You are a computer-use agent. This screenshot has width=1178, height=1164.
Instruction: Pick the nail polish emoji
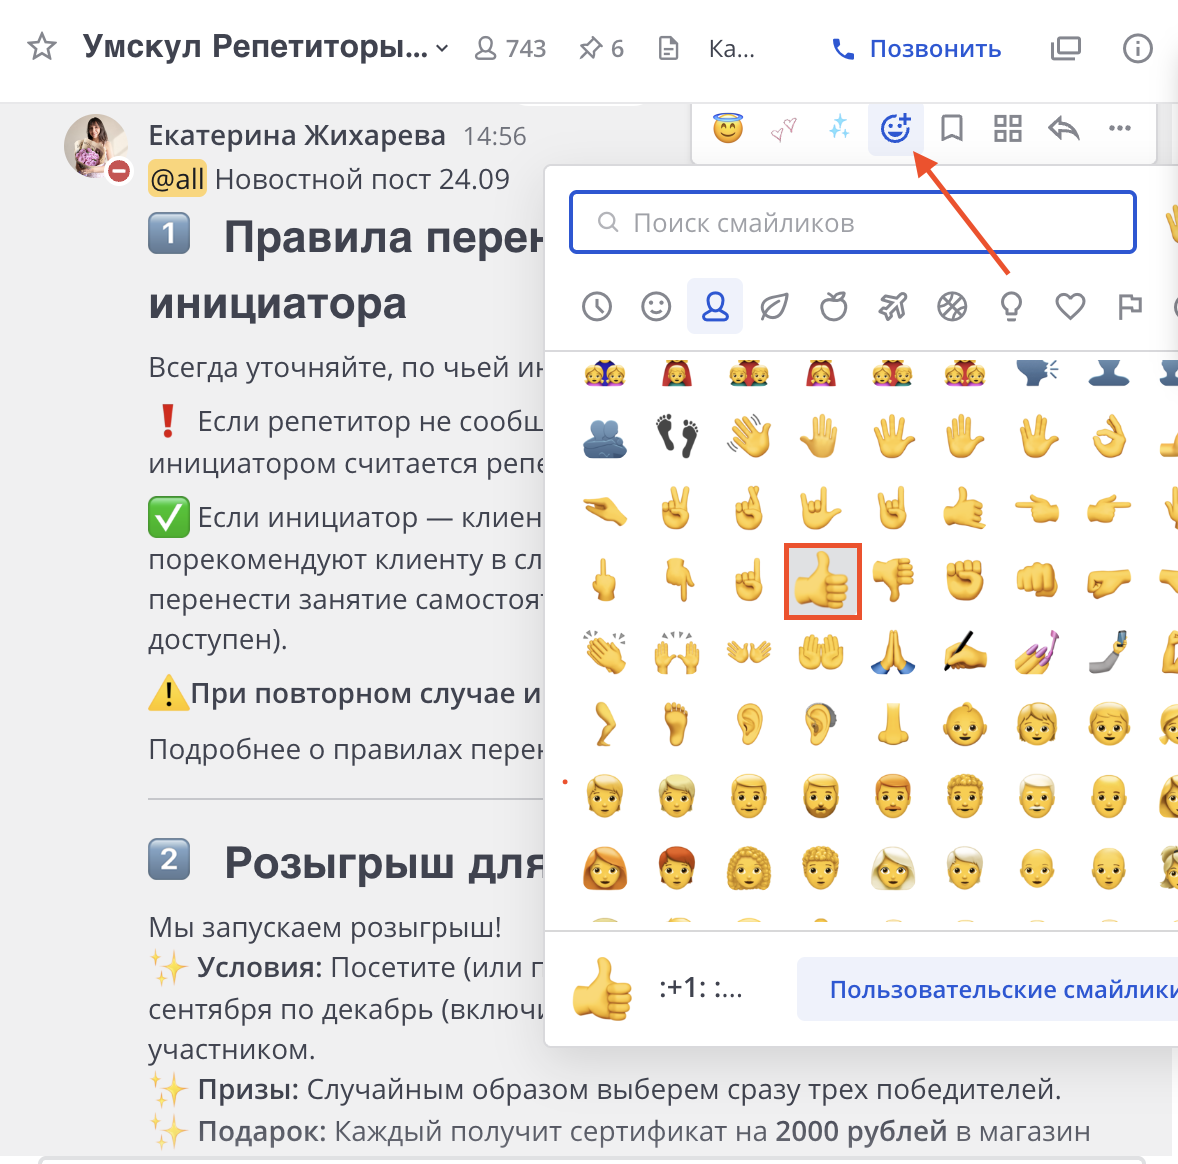1037,652
